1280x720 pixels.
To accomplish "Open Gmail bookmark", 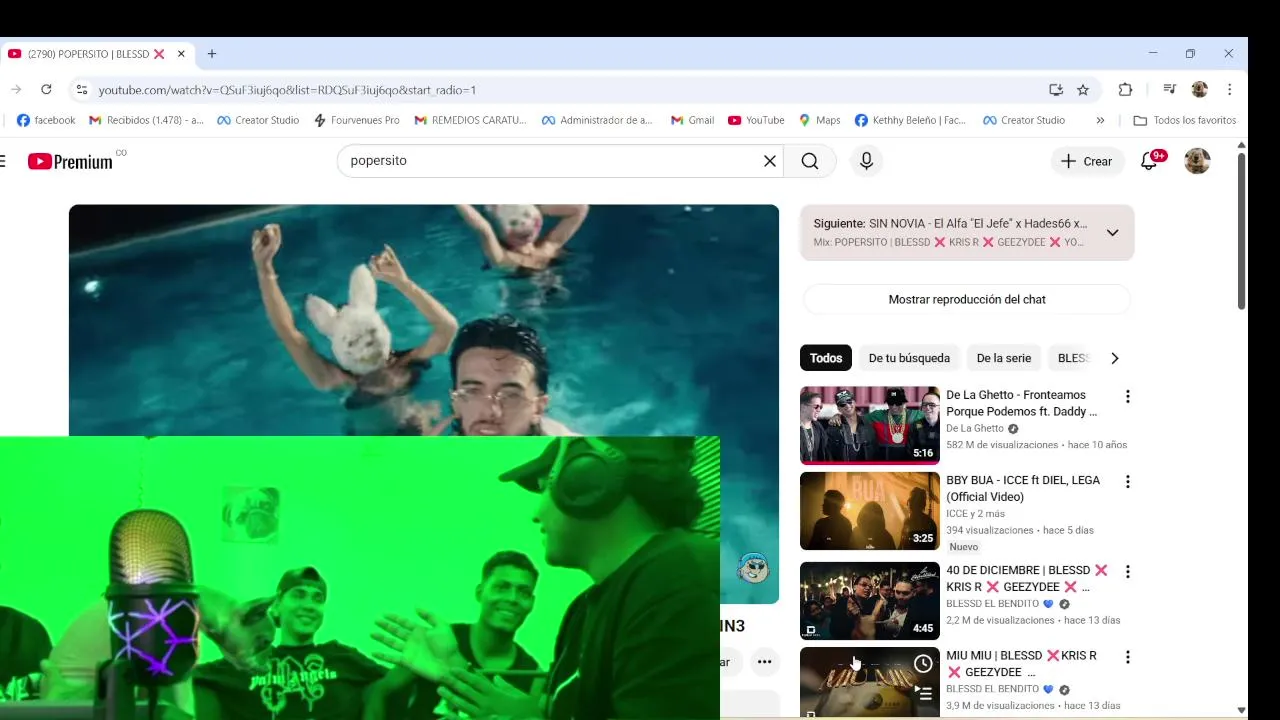I will [690, 120].
